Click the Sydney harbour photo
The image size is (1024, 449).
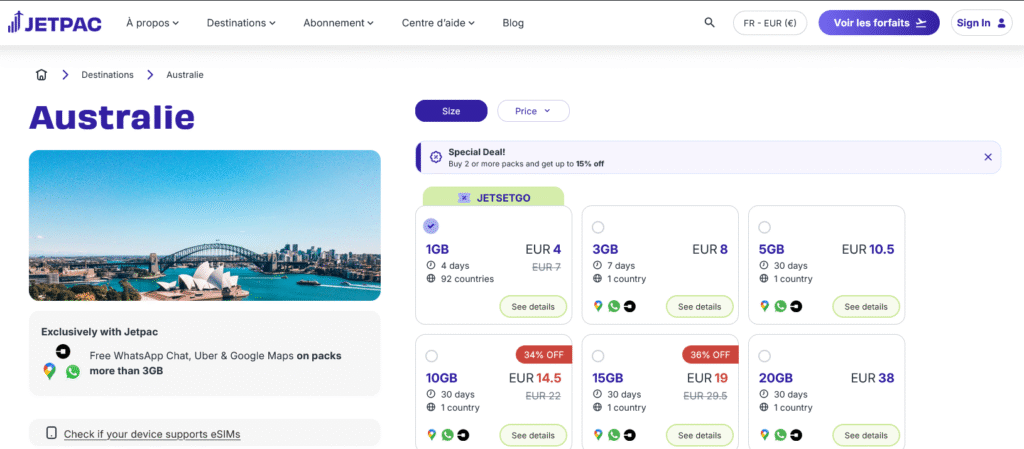point(204,226)
